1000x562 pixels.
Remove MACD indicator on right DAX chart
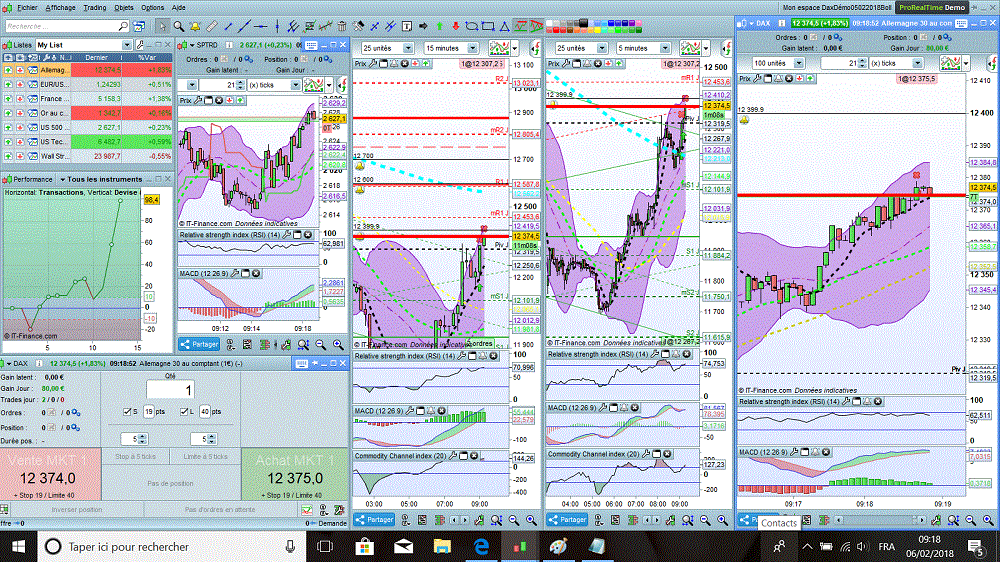point(826,452)
